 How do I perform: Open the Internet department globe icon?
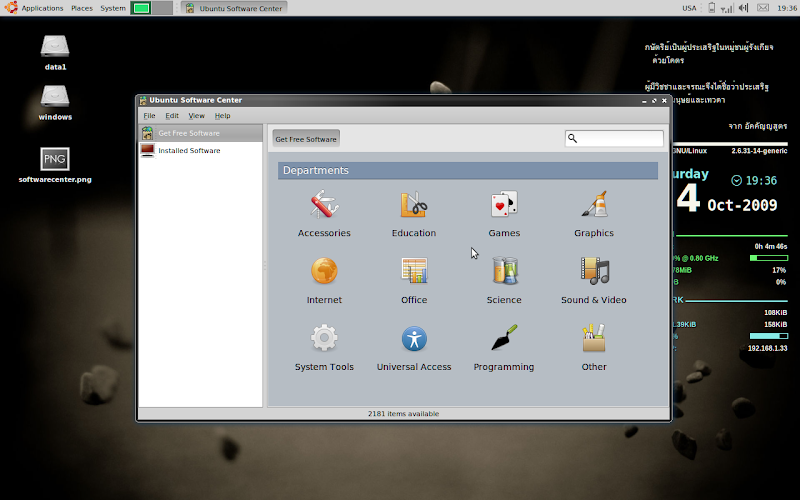324,271
